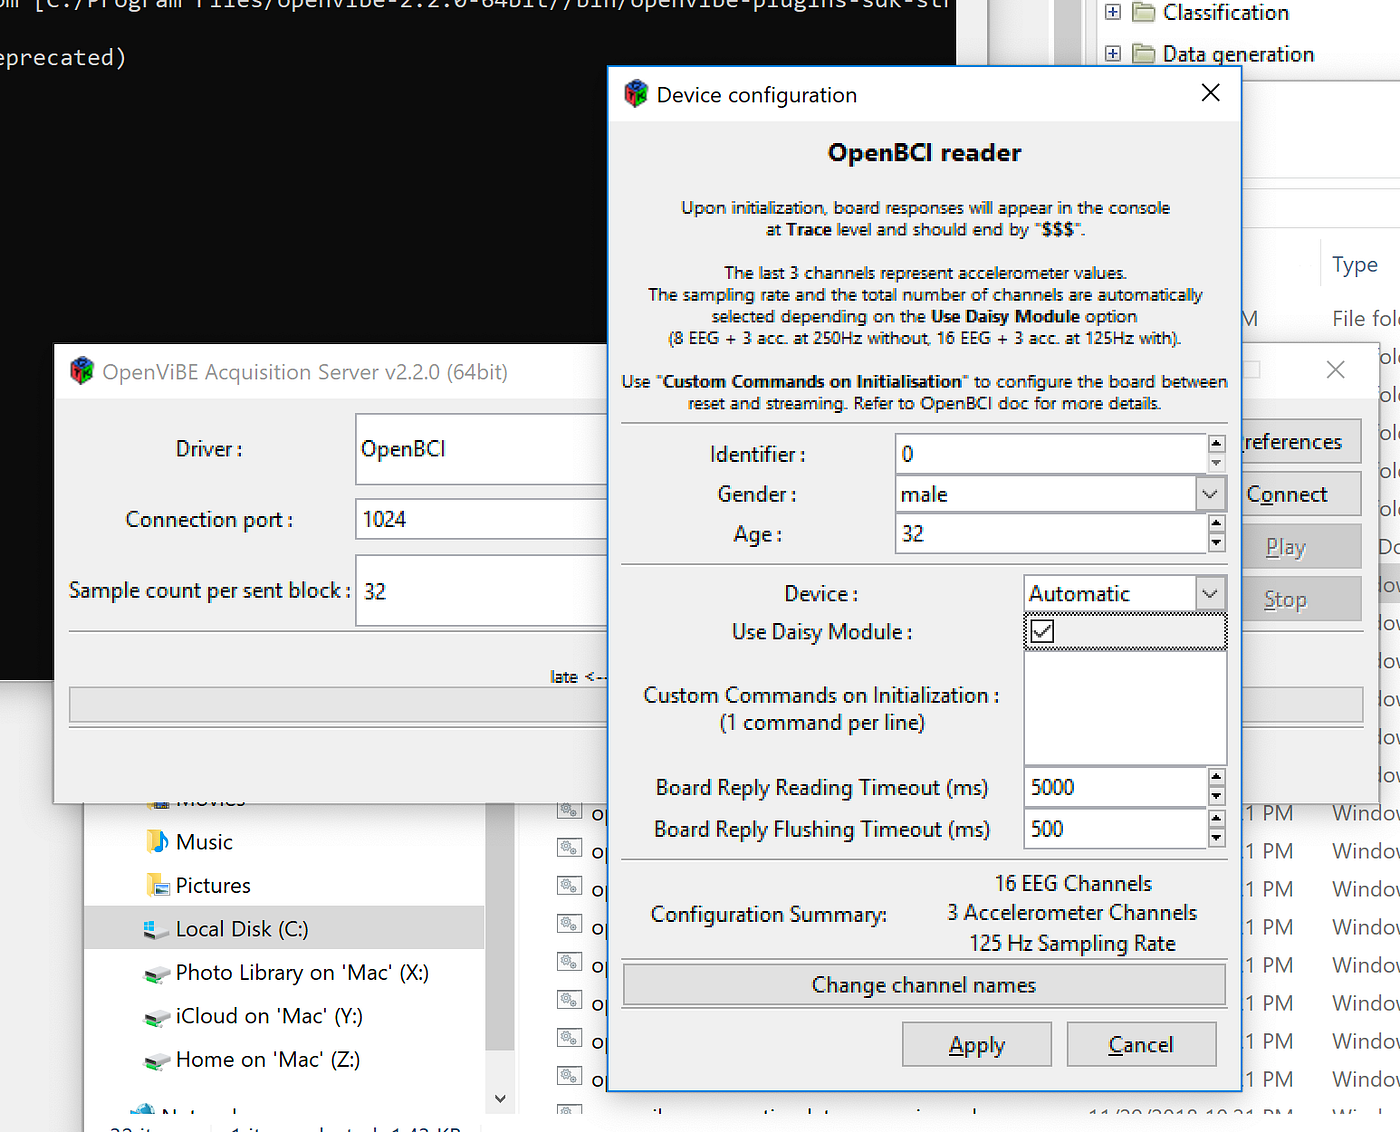Screen dimensions: 1400x1132
Task: Click the OpenViBE icon on Acquisition Server window
Action: point(81,370)
